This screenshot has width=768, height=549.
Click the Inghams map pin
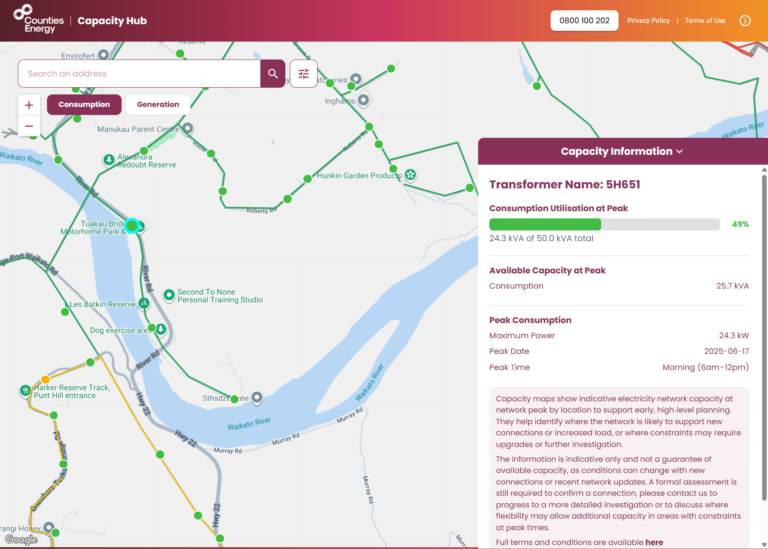coord(363,100)
